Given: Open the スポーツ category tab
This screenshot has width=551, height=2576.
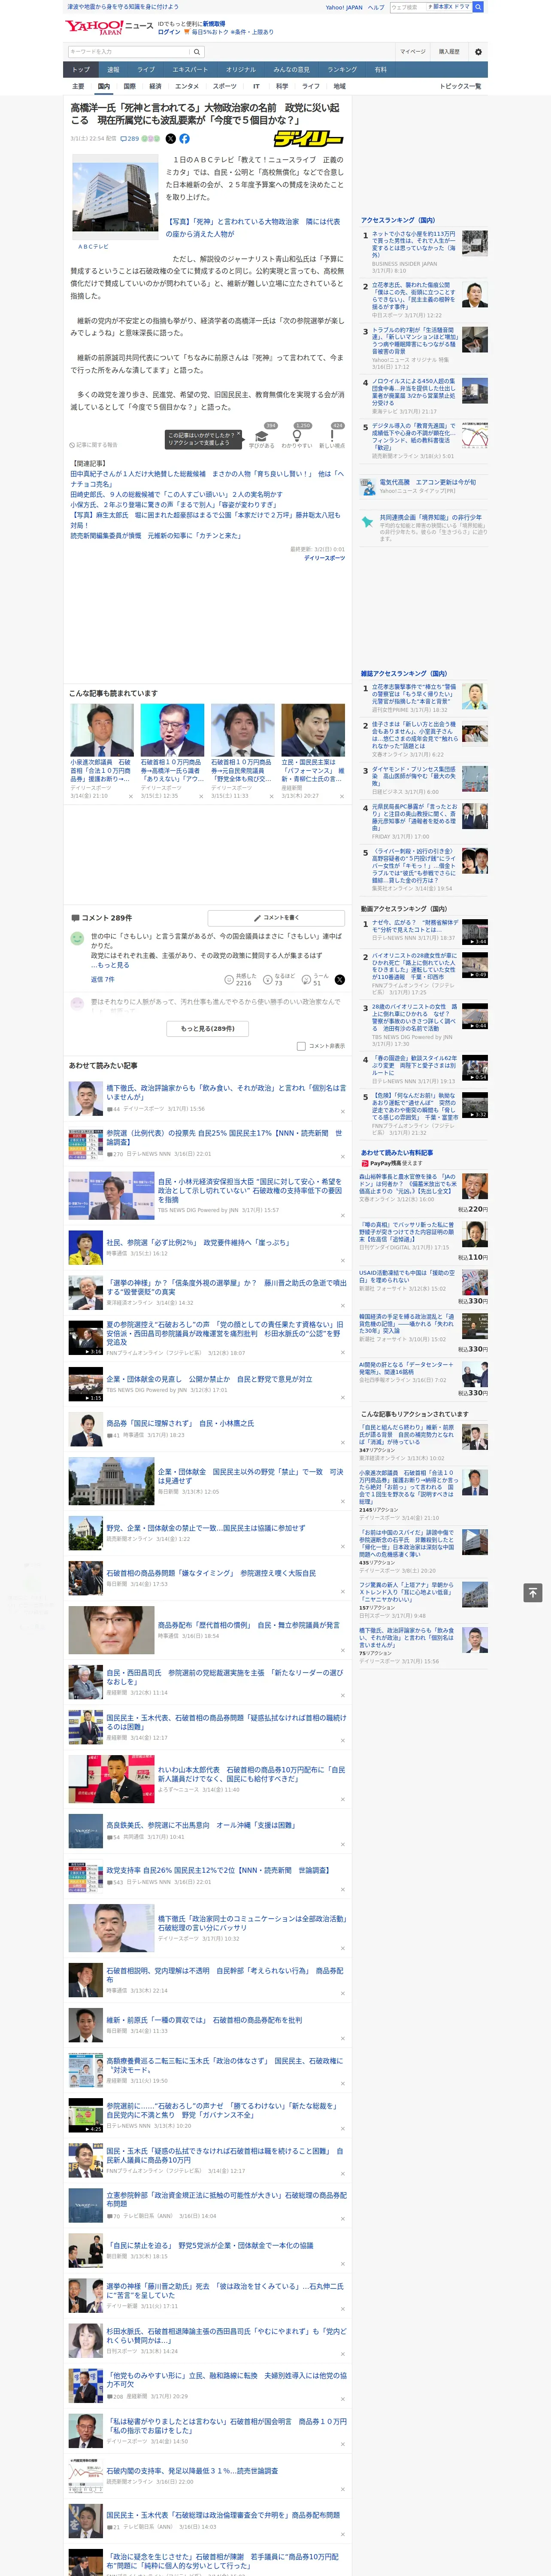Looking at the screenshot, I should coord(225,86).
